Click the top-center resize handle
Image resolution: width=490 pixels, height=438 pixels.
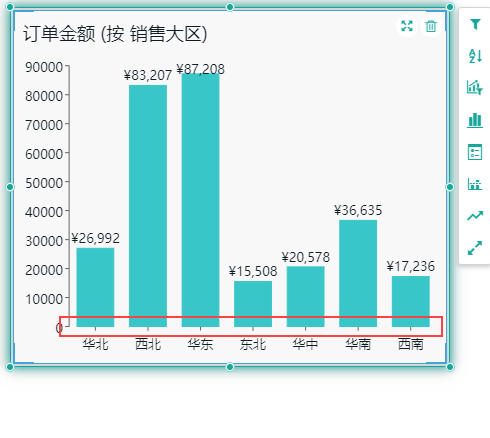[x=230, y=7]
